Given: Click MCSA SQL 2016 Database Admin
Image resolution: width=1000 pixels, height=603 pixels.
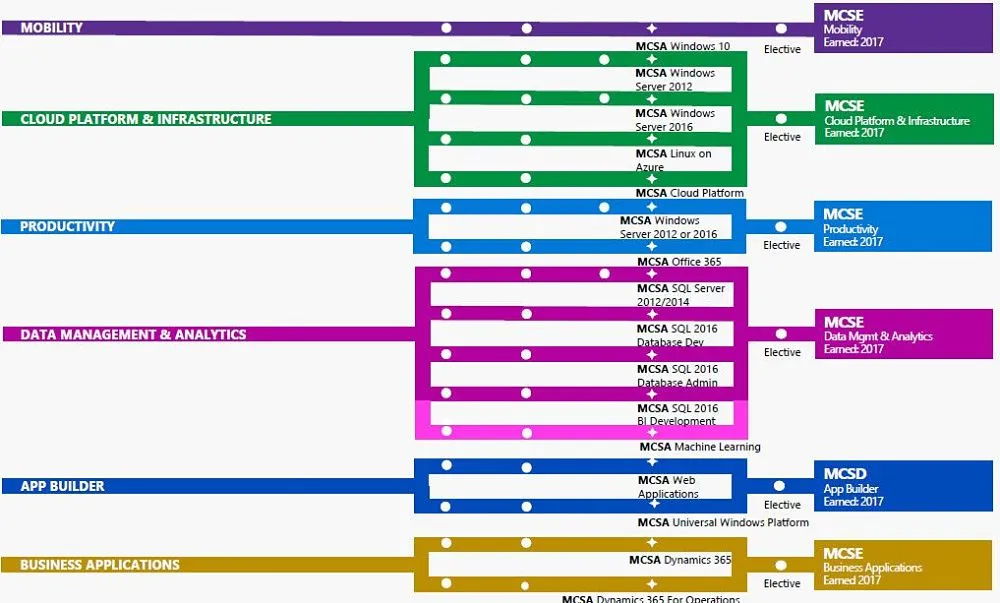Looking at the screenshot, I should pos(677,376).
